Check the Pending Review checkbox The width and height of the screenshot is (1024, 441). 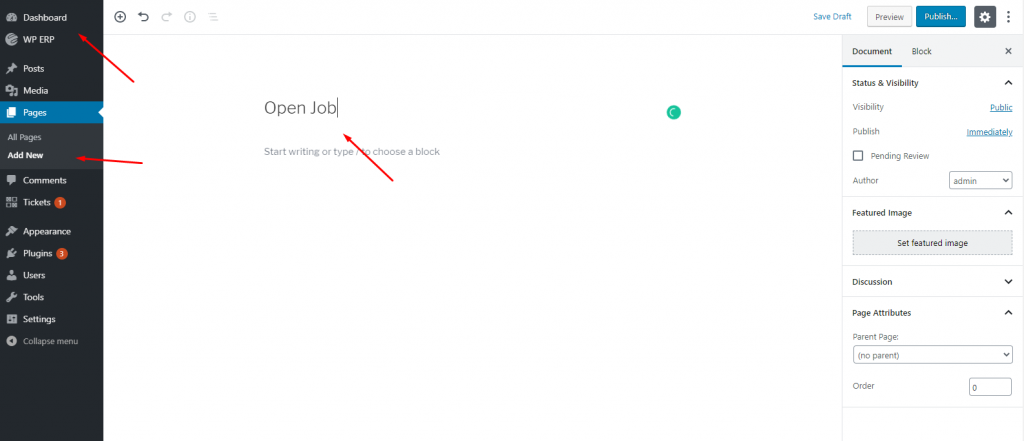pyautogui.click(x=858, y=156)
